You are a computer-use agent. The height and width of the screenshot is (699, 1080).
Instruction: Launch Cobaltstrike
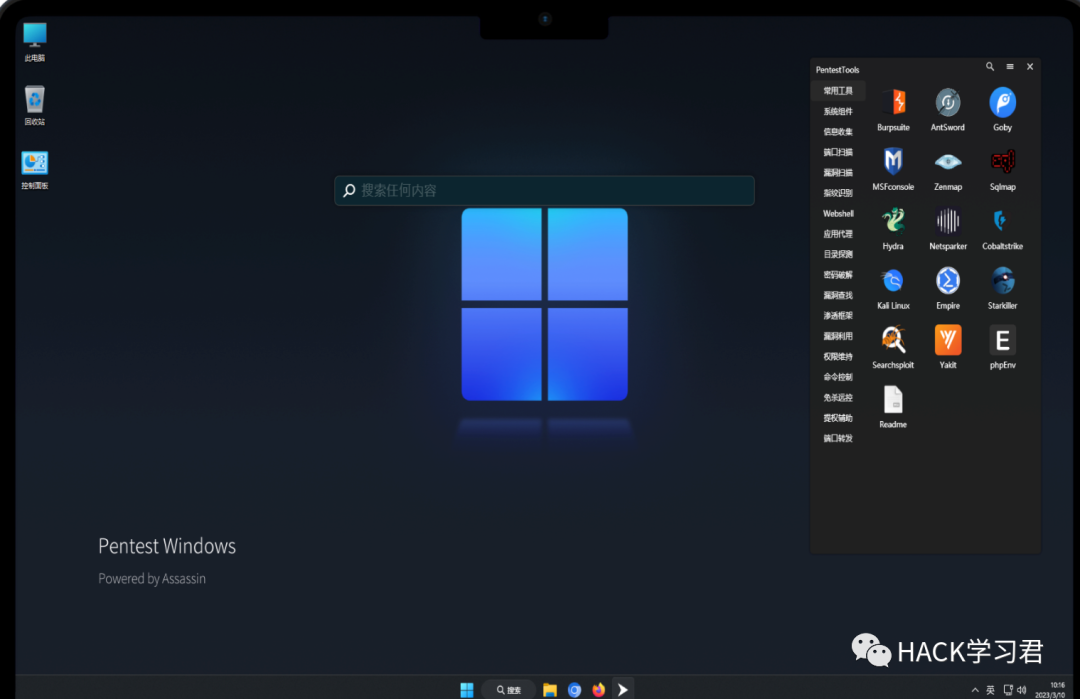1002,229
